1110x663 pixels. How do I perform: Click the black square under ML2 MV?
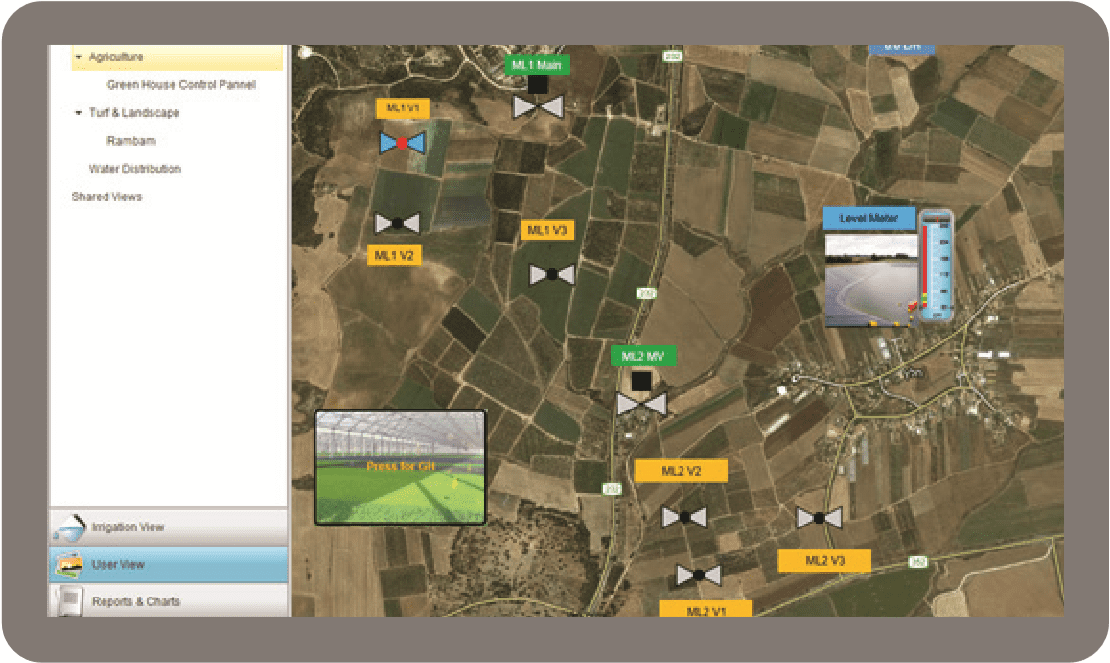pos(641,381)
